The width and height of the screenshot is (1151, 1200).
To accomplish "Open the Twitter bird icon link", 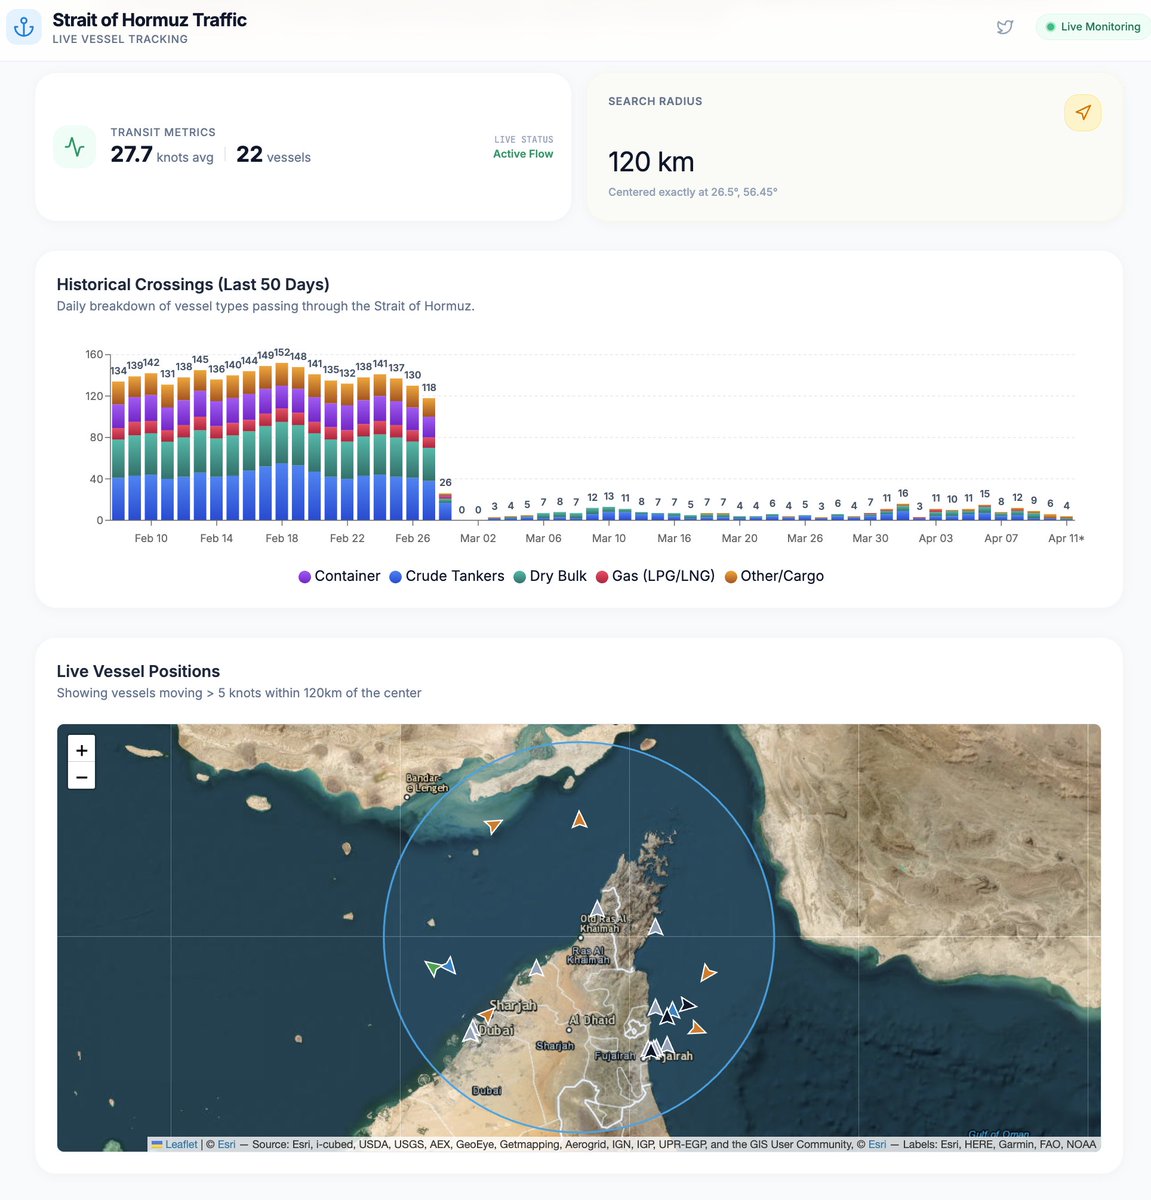I will pyautogui.click(x=1005, y=27).
